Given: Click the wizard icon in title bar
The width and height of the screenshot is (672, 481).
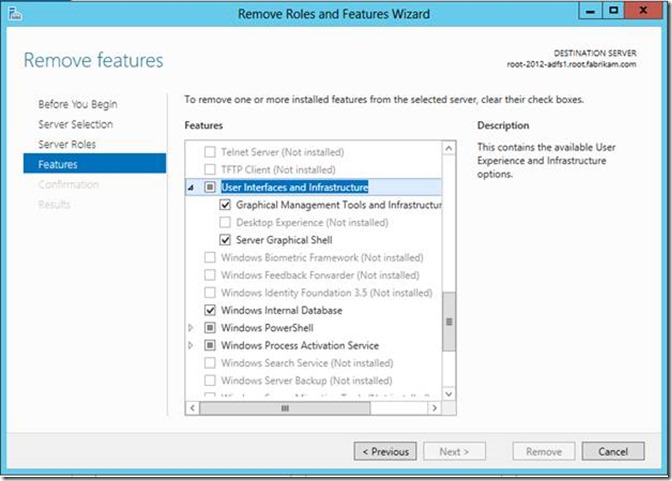Looking at the screenshot, I should [x=15, y=14].
